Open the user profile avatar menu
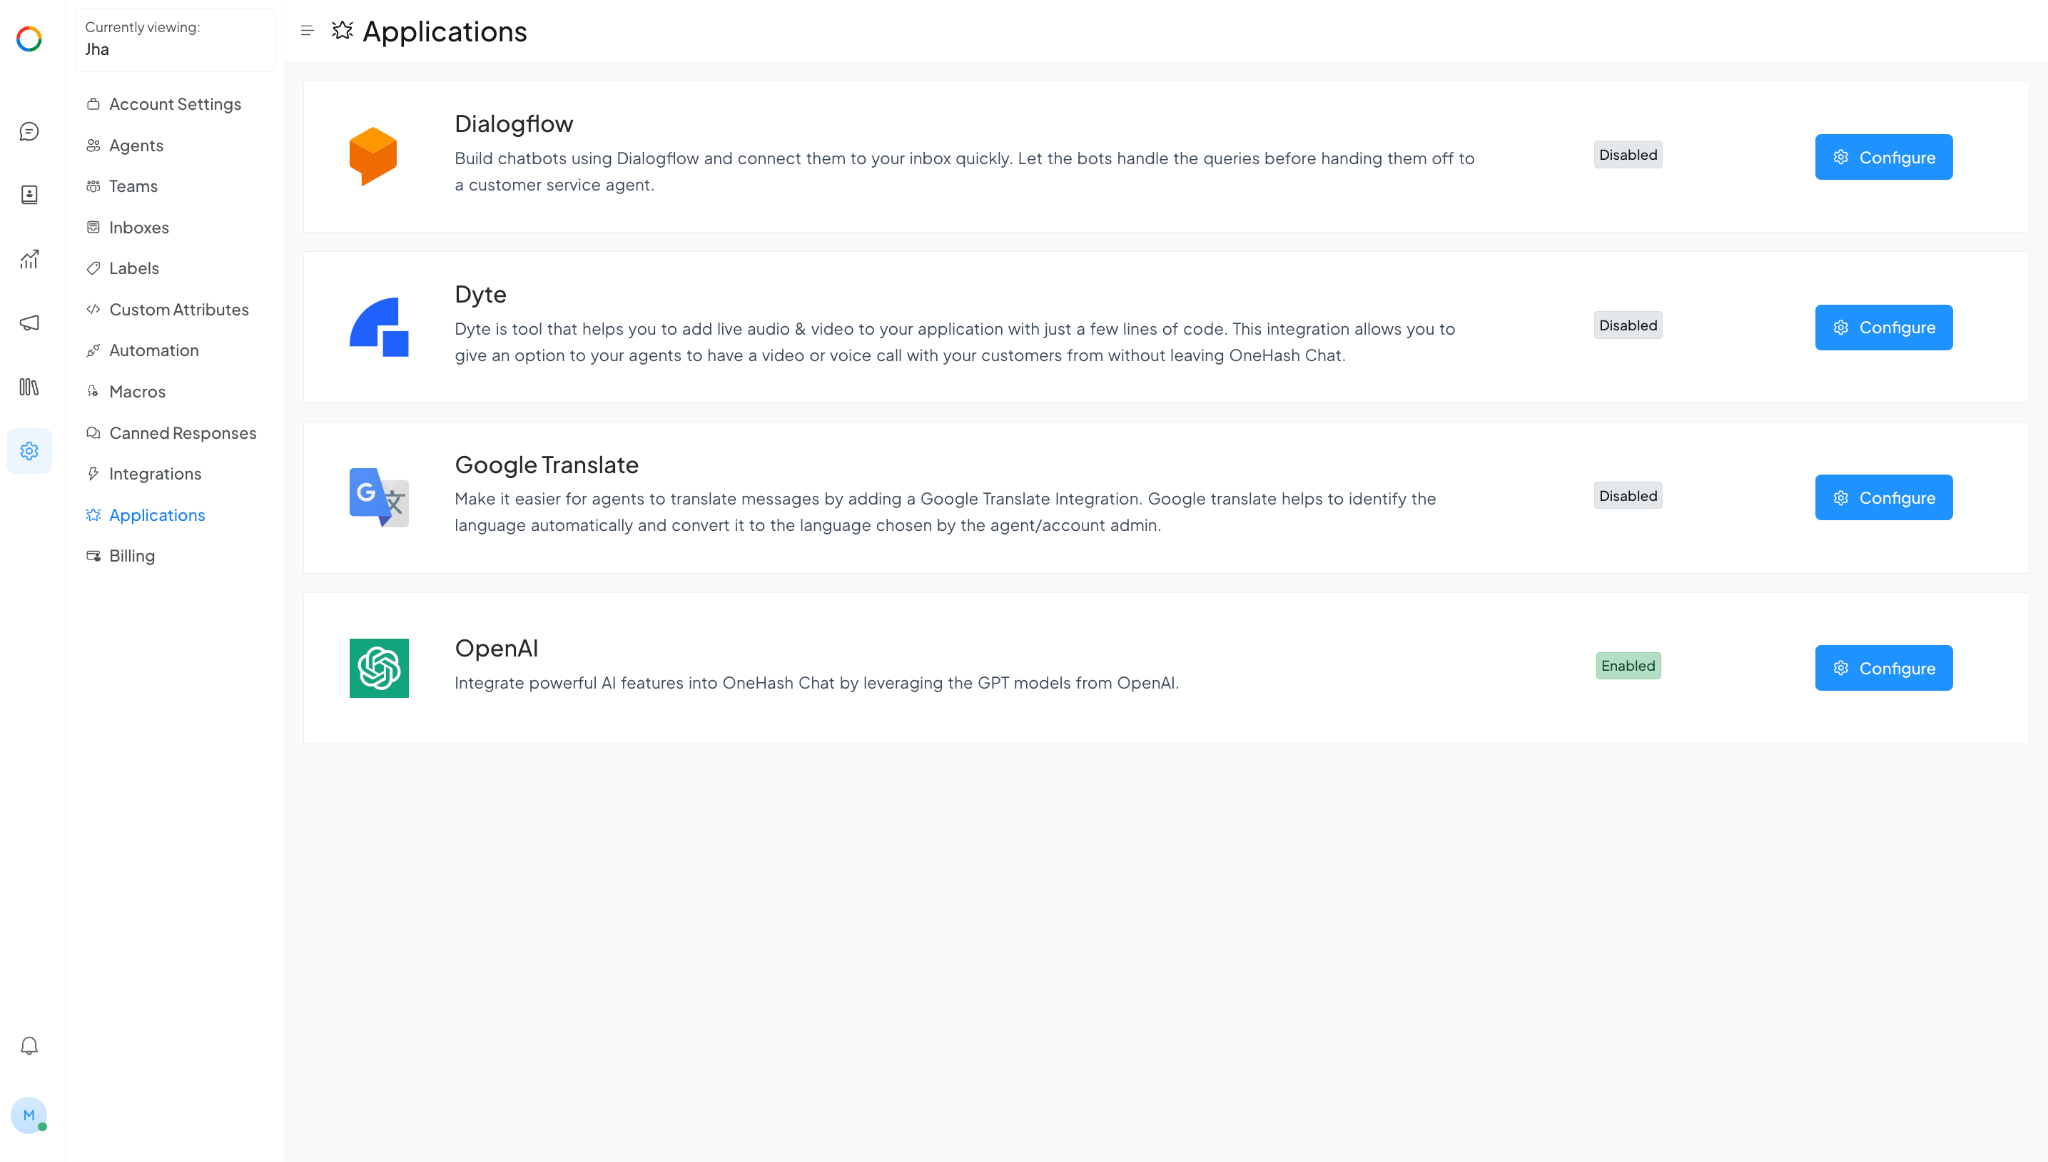The width and height of the screenshot is (2048, 1162). coord(29,1115)
